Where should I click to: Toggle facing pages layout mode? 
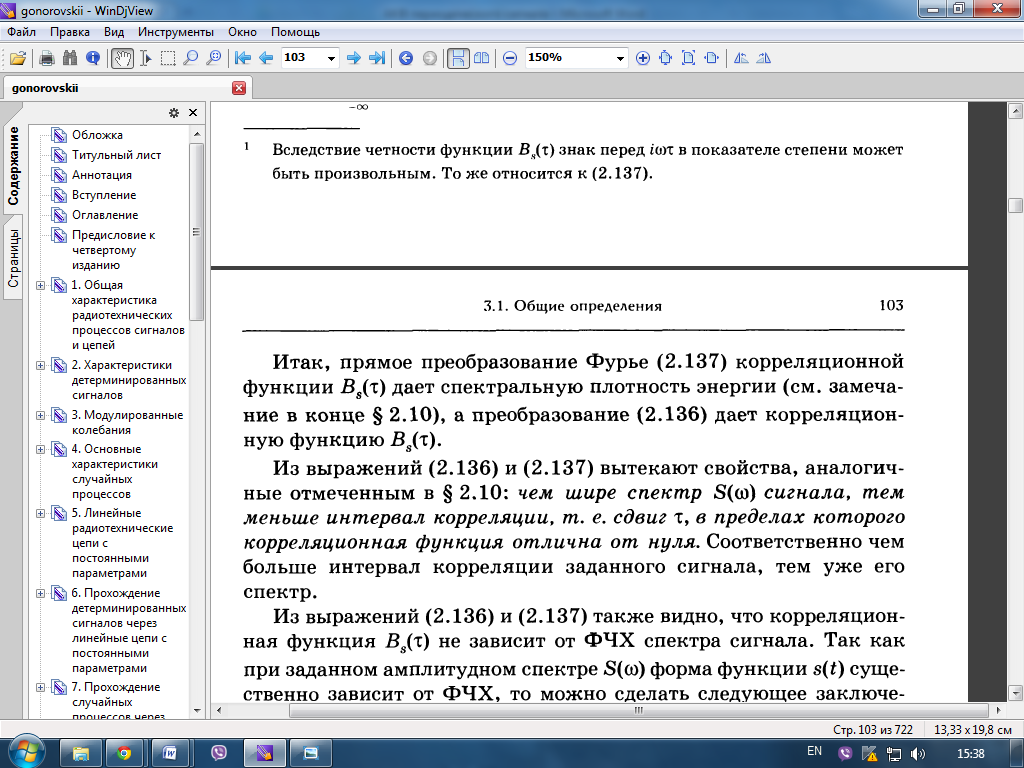(481, 58)
